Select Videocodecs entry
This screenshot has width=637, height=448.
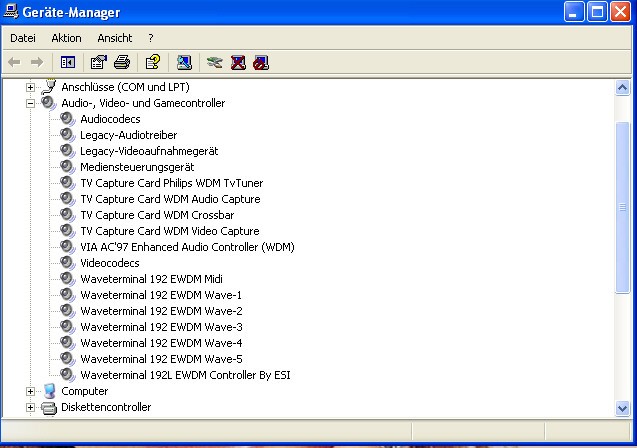coord(110,263)
